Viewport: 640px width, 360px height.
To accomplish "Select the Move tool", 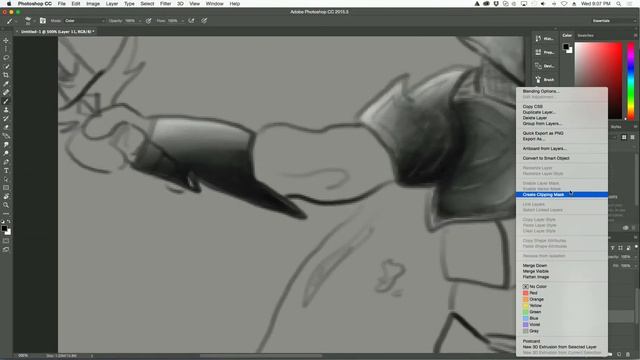I will point(6,40).
